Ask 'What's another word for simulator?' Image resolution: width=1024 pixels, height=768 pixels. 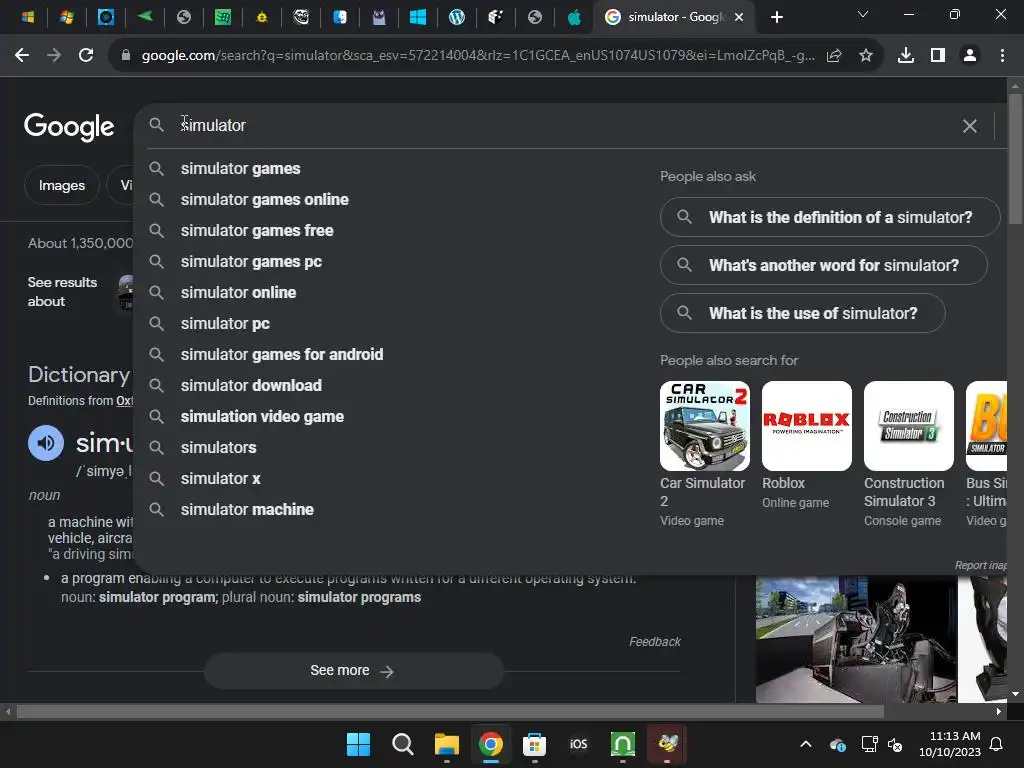824,265
